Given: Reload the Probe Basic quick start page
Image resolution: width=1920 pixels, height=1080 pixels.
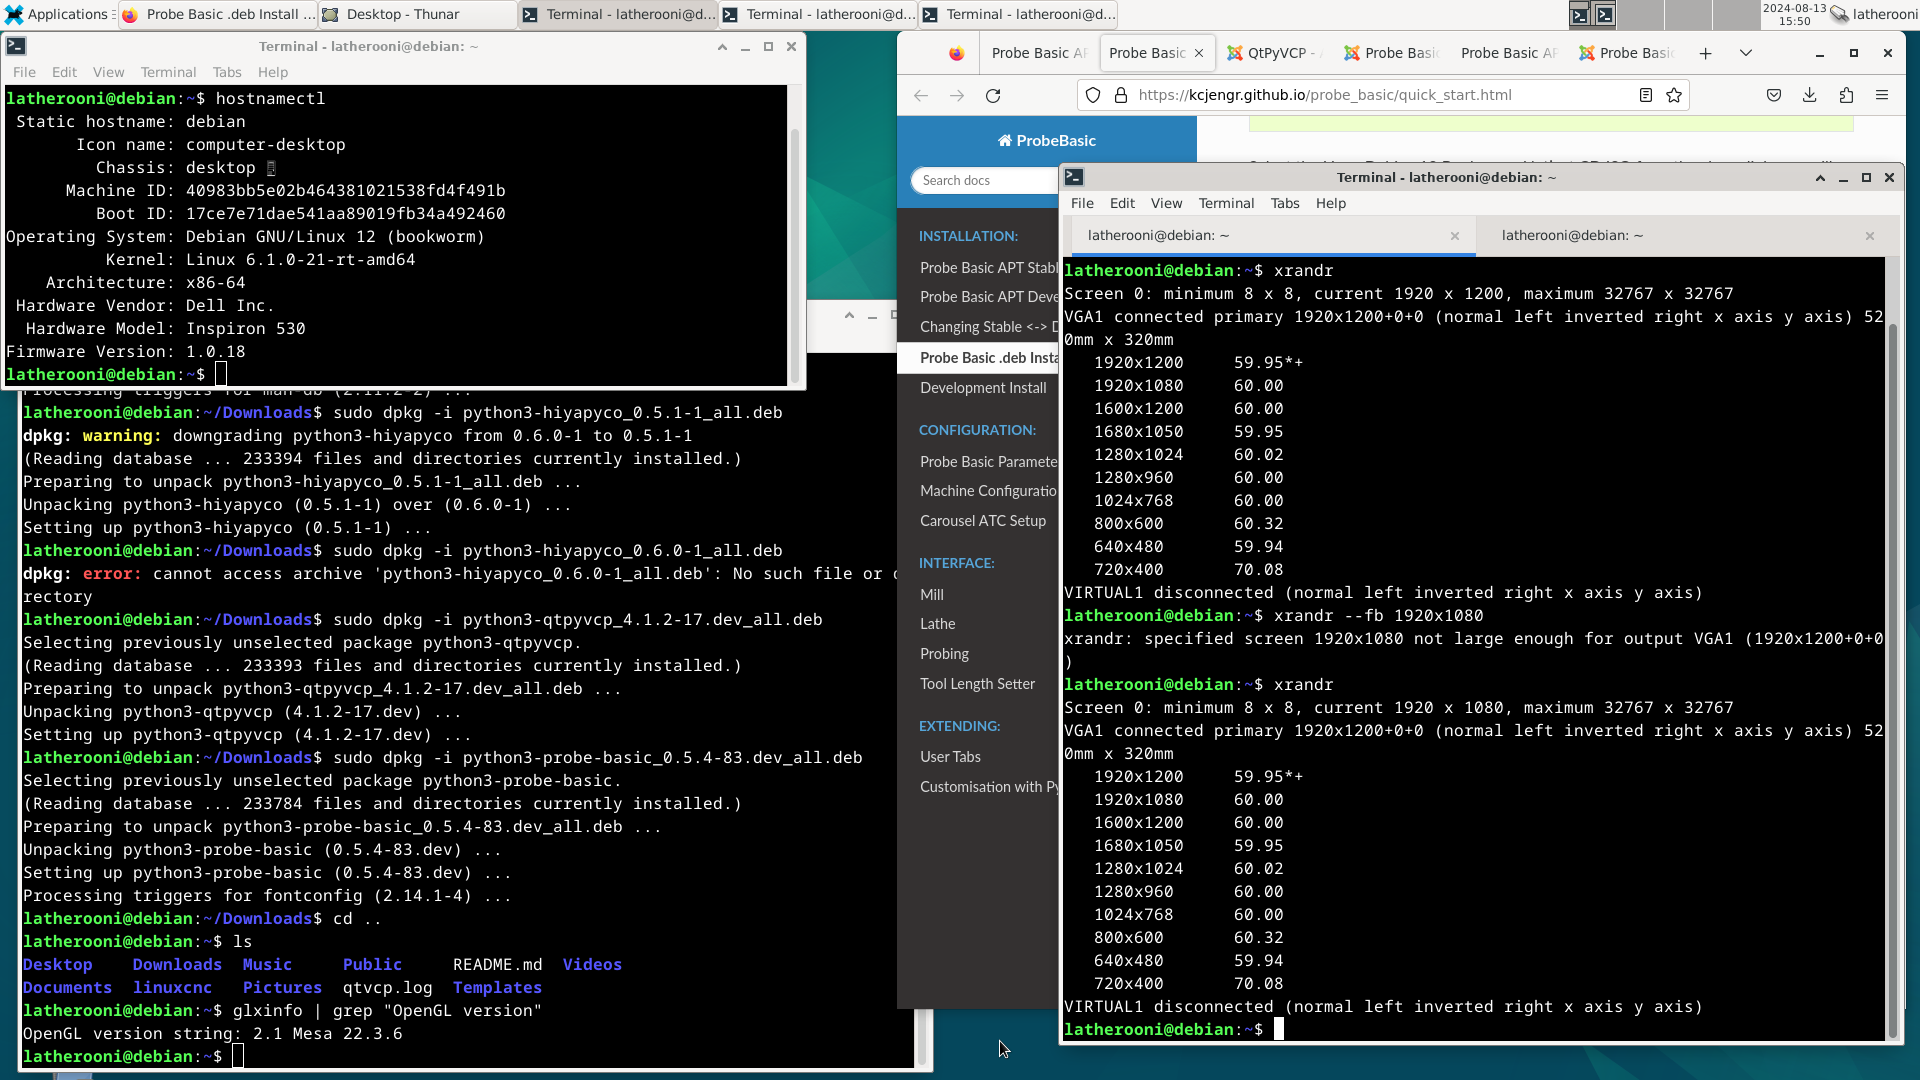Looking at the screenshot, I should click(x=993, y=95).
